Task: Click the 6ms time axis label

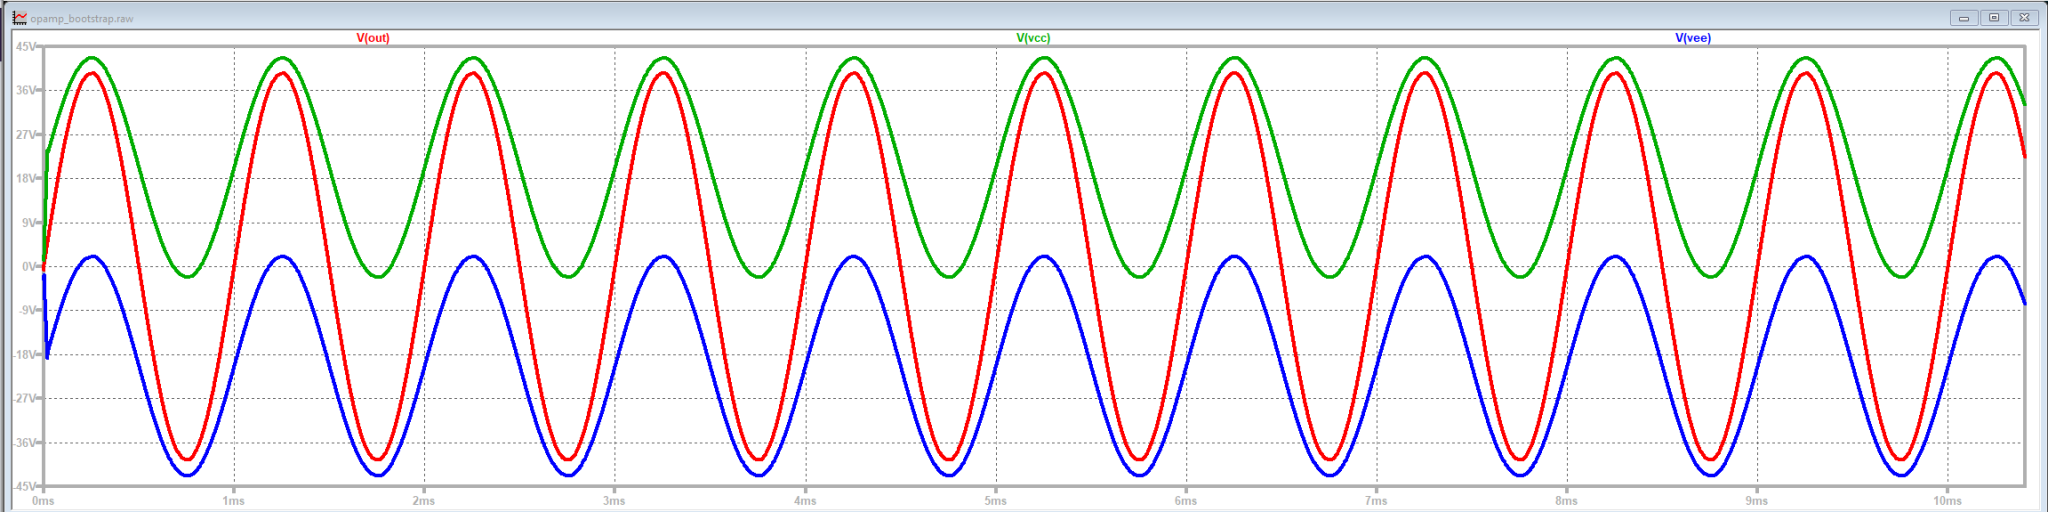Action: (1185, 501)
